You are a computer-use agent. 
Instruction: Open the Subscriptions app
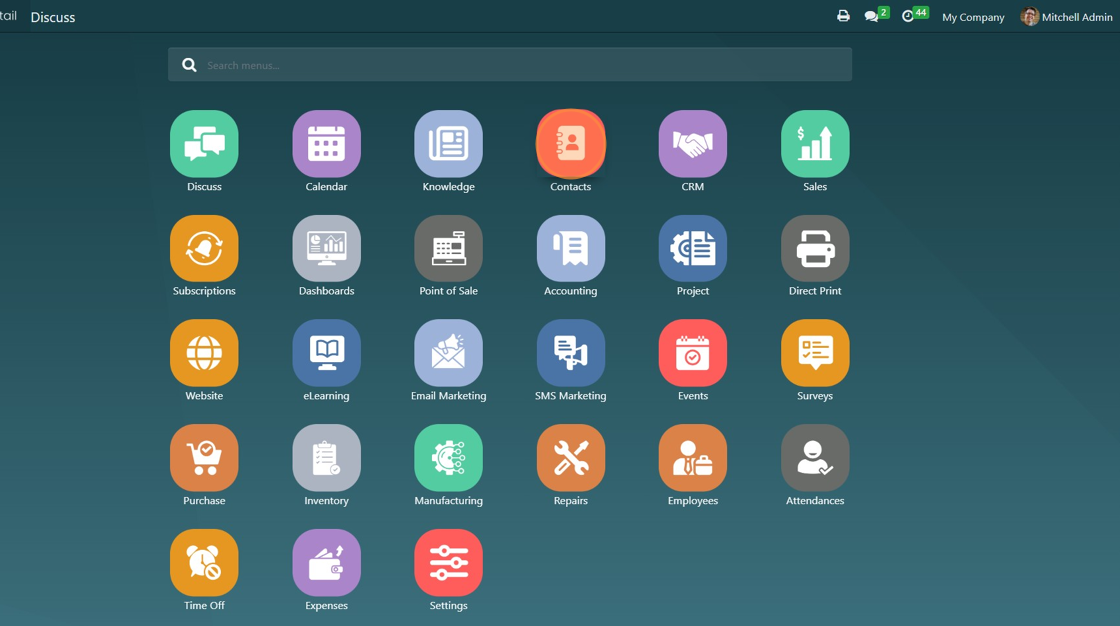click(204, 249)
